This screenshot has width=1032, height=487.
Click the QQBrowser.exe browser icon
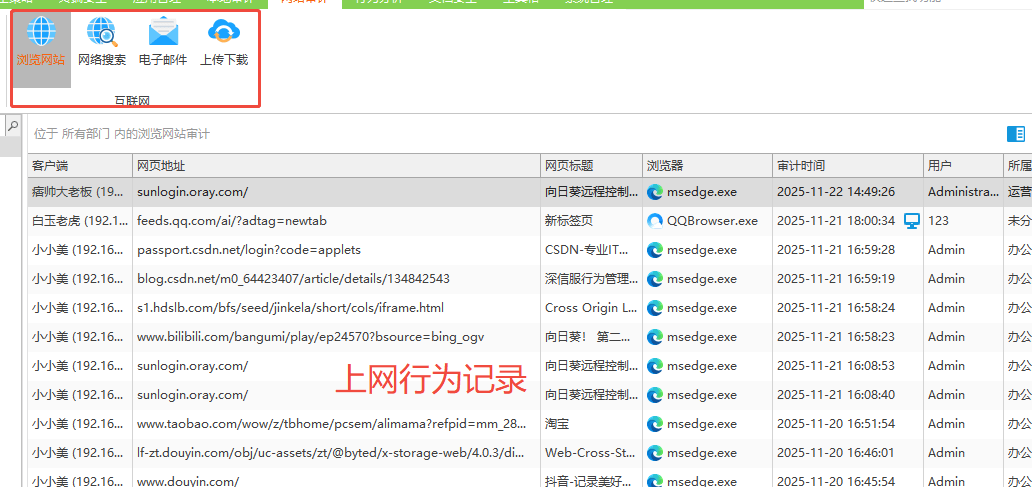655,221
